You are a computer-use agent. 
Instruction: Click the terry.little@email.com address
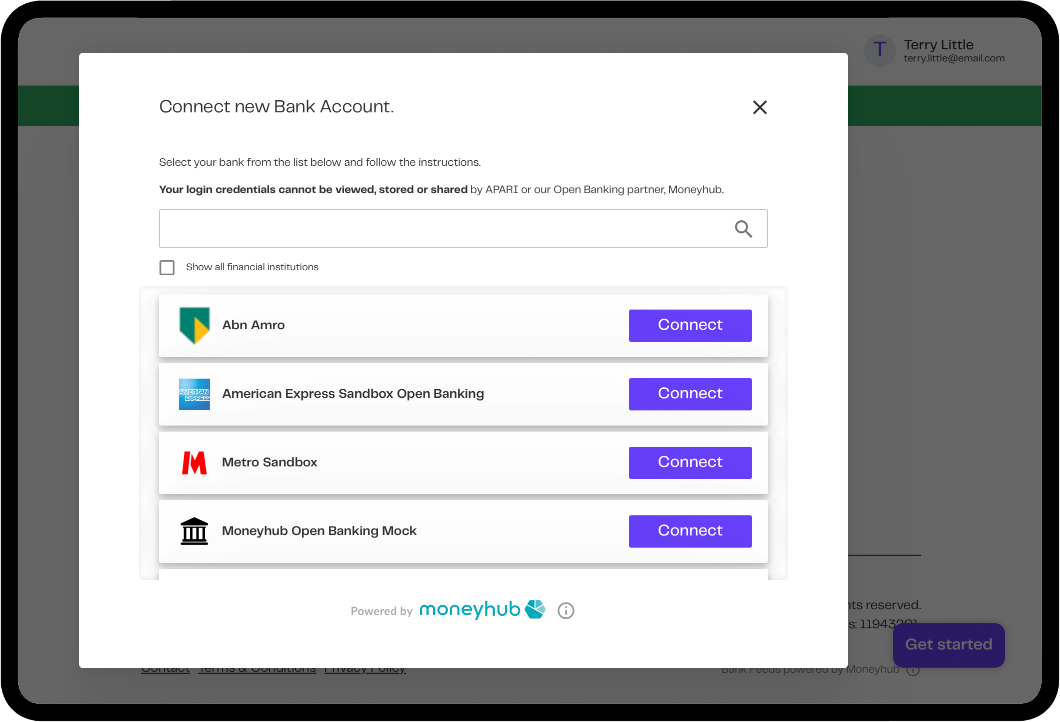[x=954, y=58]
